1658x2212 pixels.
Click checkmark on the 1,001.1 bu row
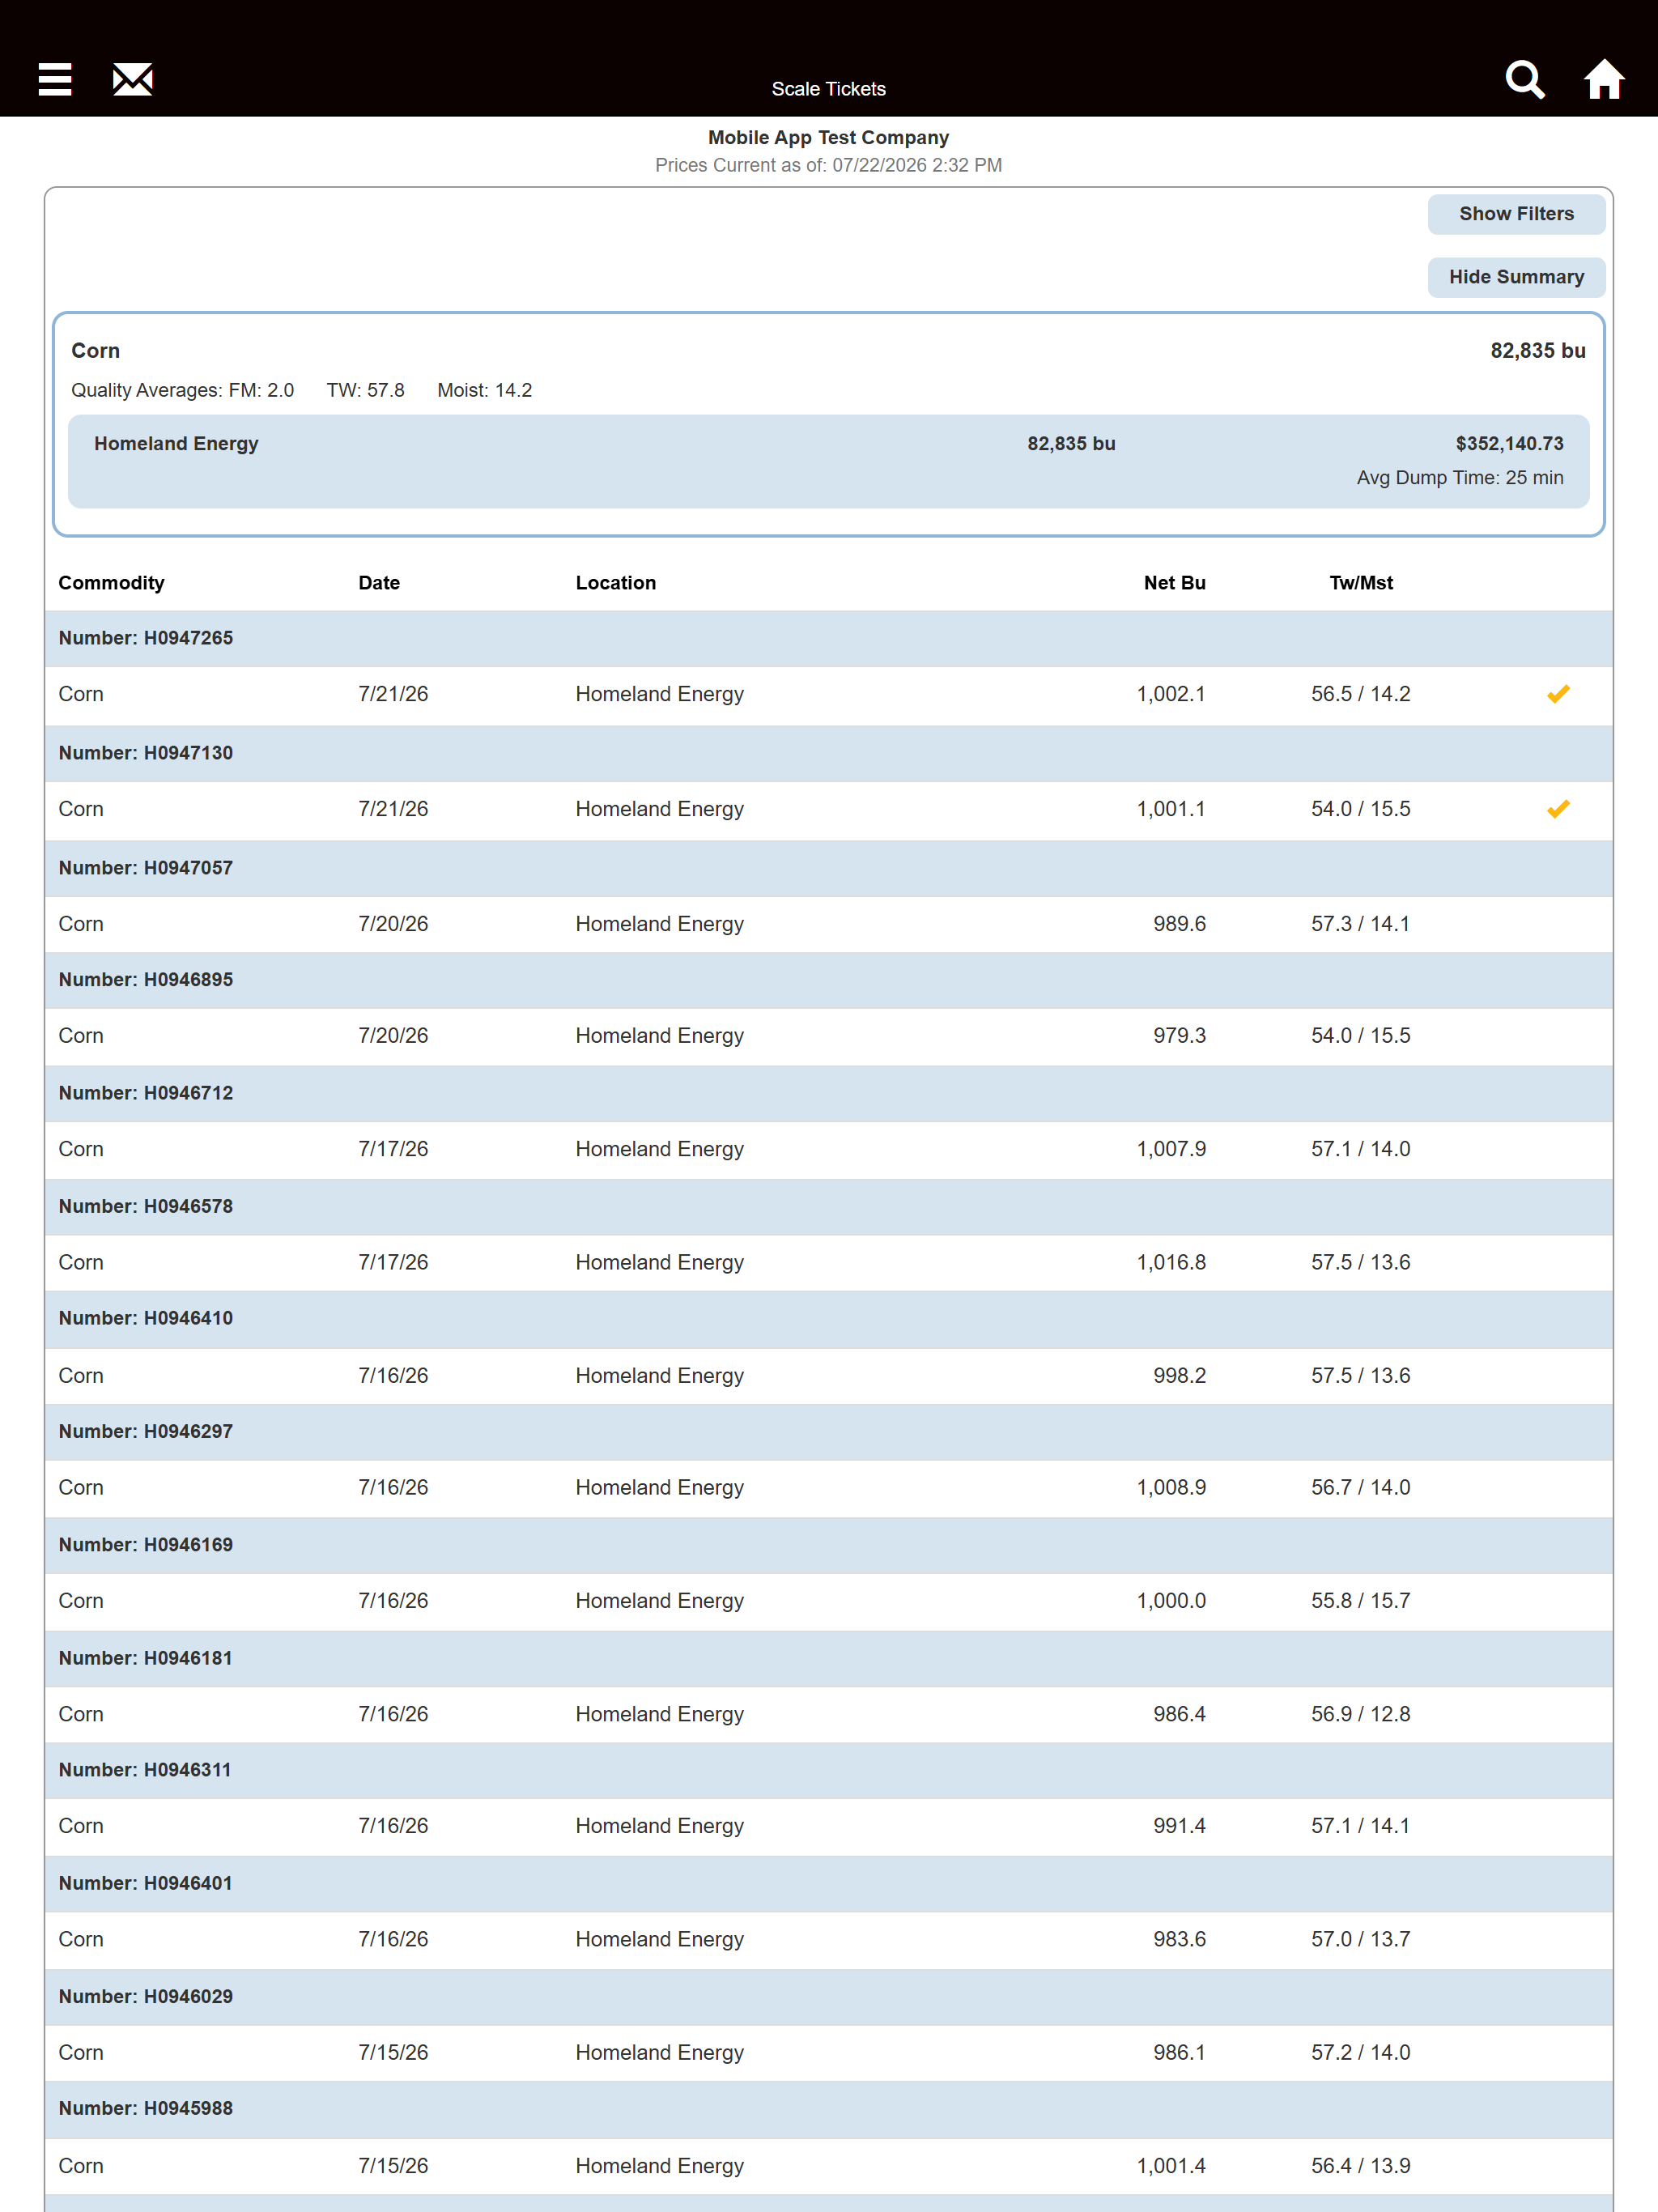[1558, 809]
